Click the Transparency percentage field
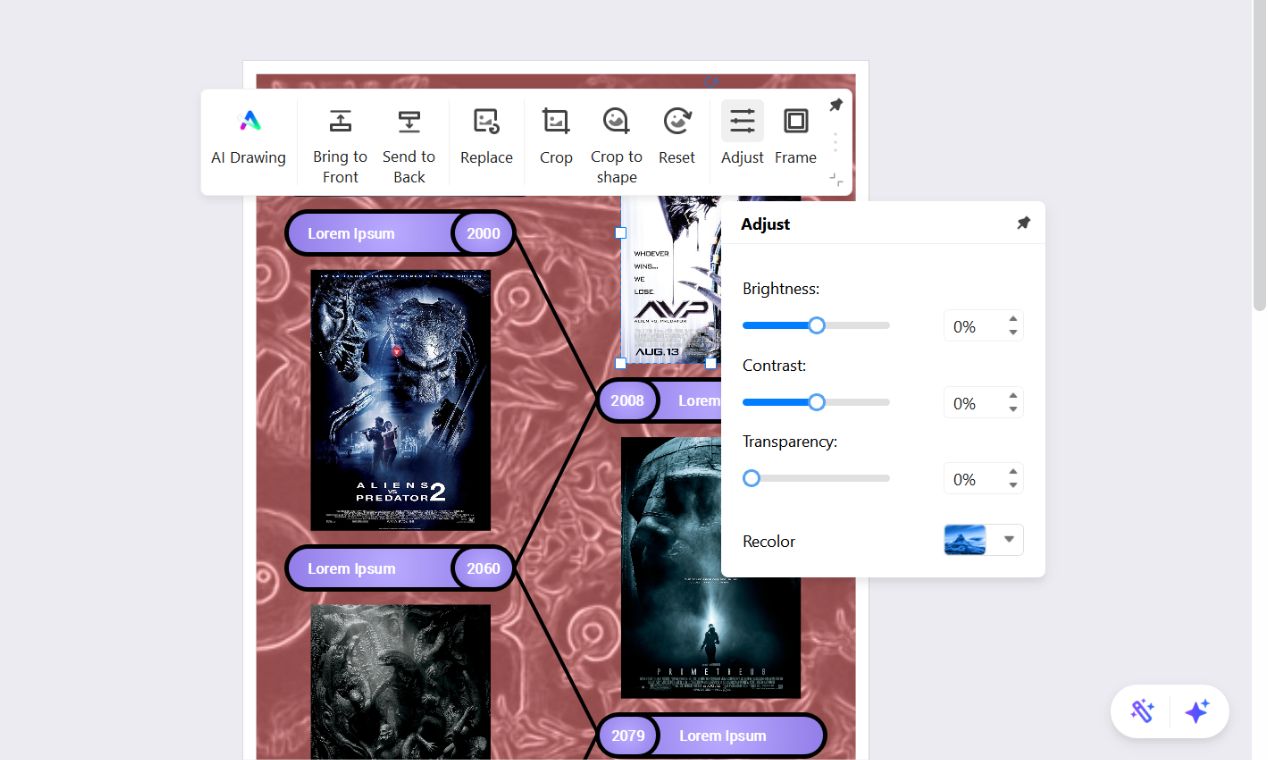Image resolution: width=1268 pixels, height=760 pixels. point(974,479)
